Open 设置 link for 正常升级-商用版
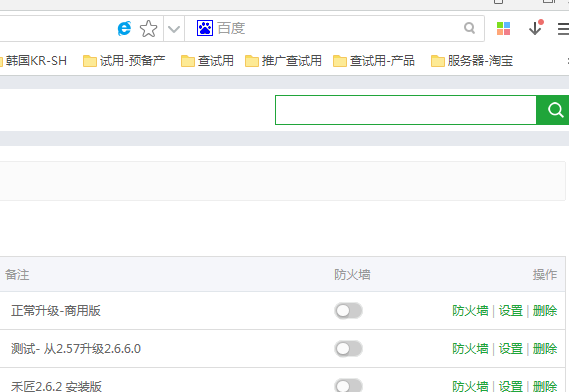 [x=511, y=311]
